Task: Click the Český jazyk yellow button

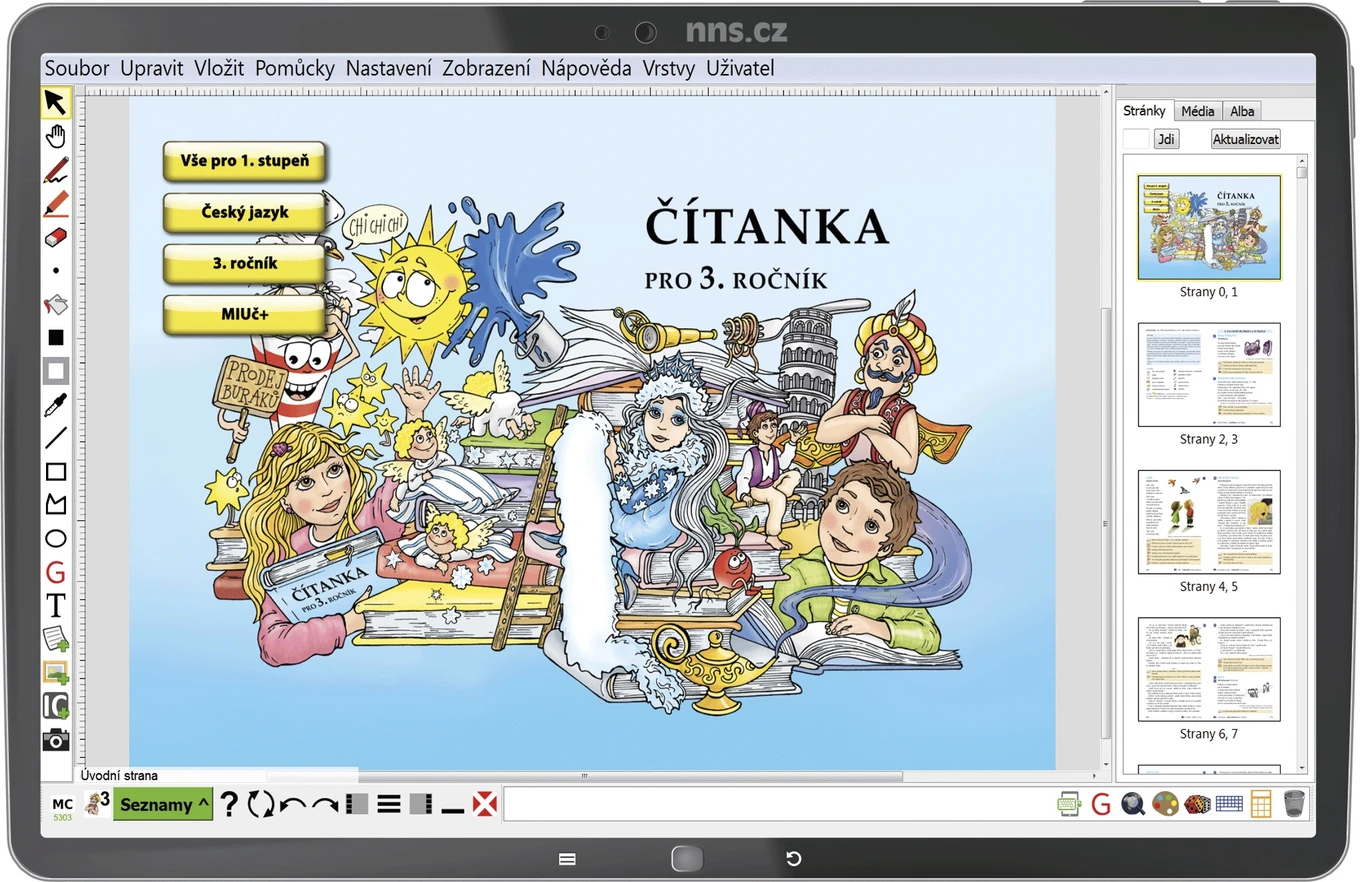Action: point(245,212)
